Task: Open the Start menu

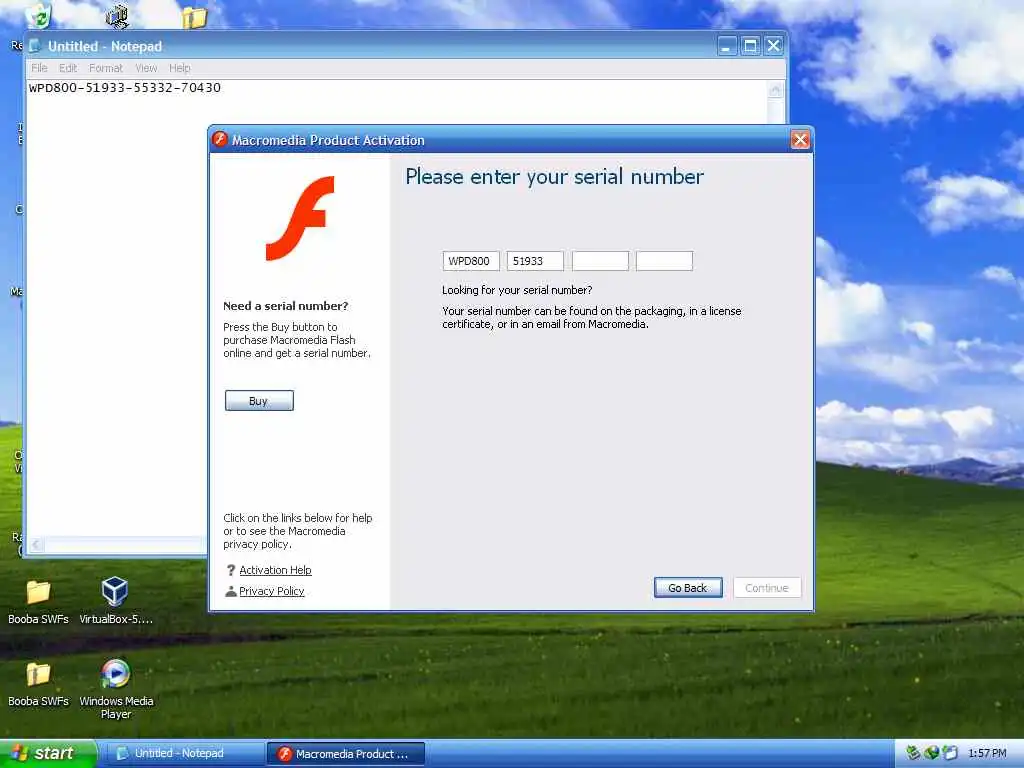Action: [x=48, y=754]
